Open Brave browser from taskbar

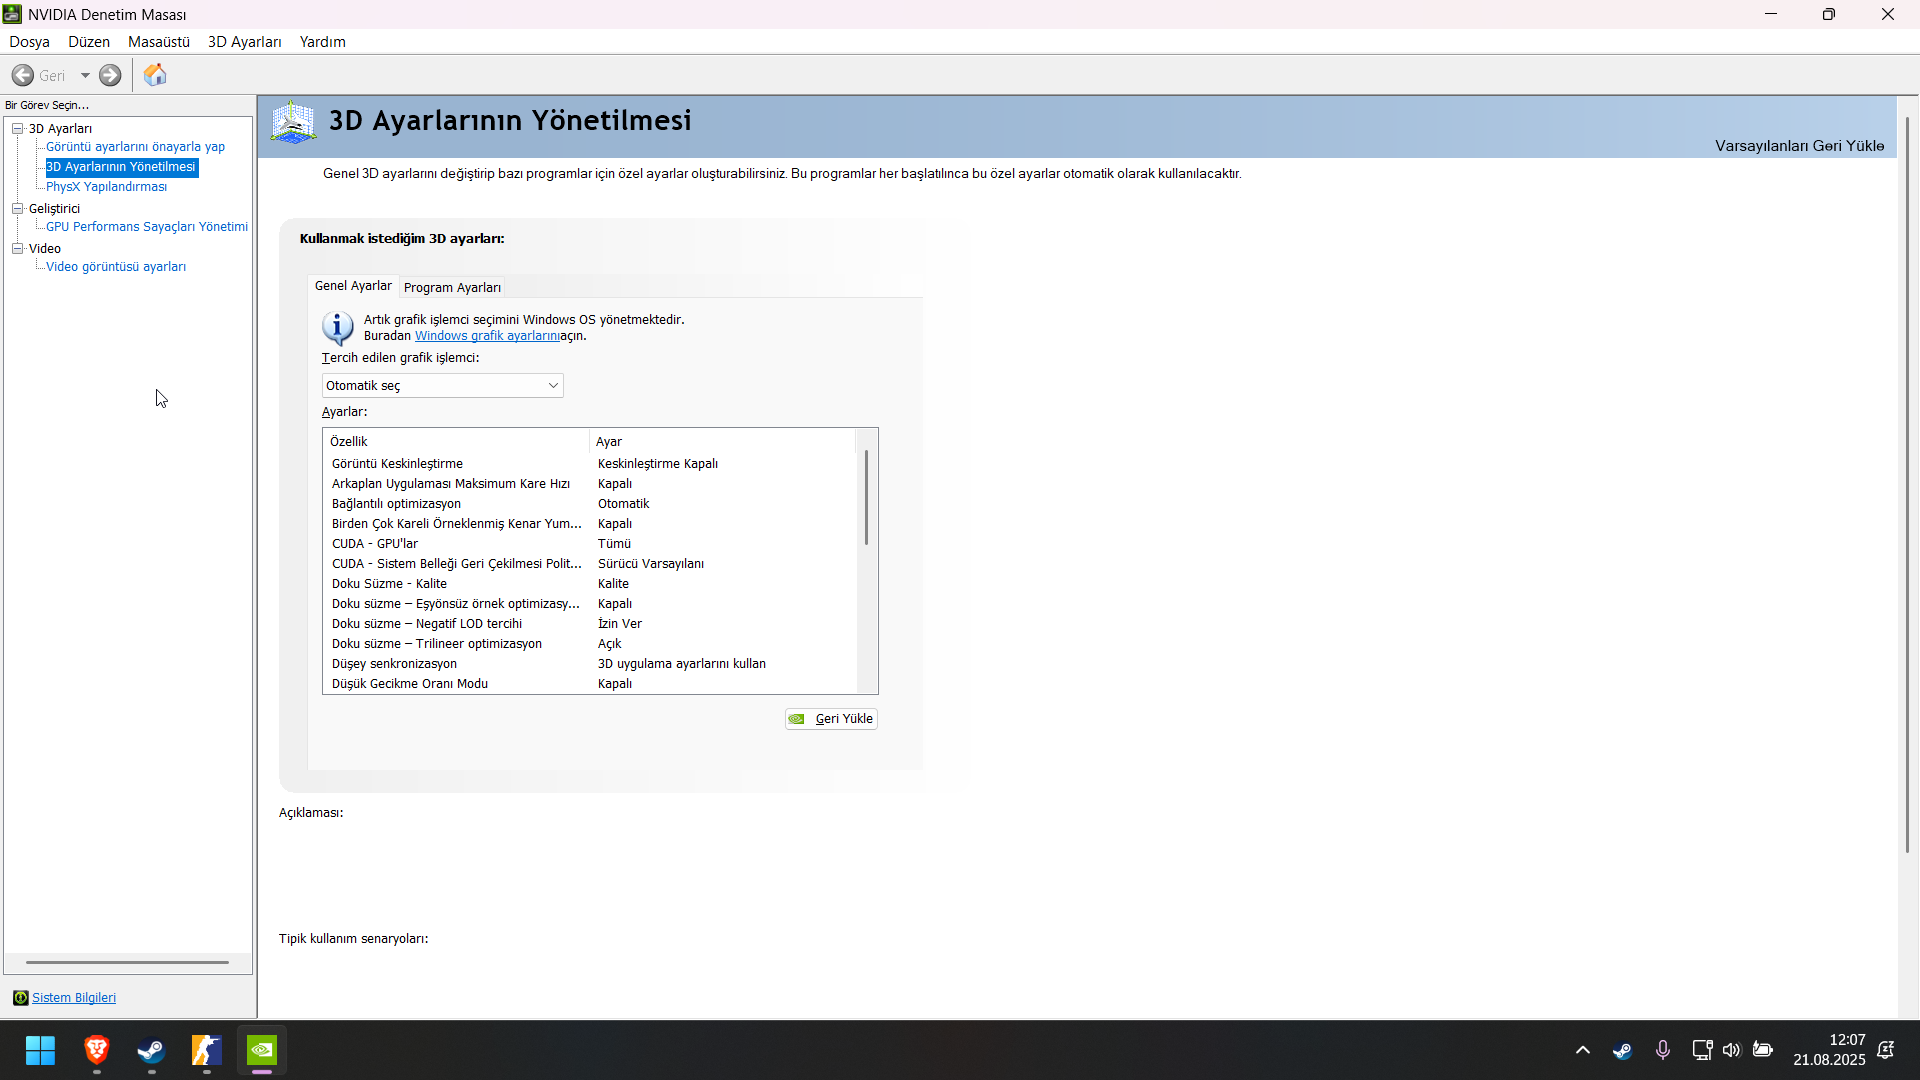click(x=97, y=1050)
